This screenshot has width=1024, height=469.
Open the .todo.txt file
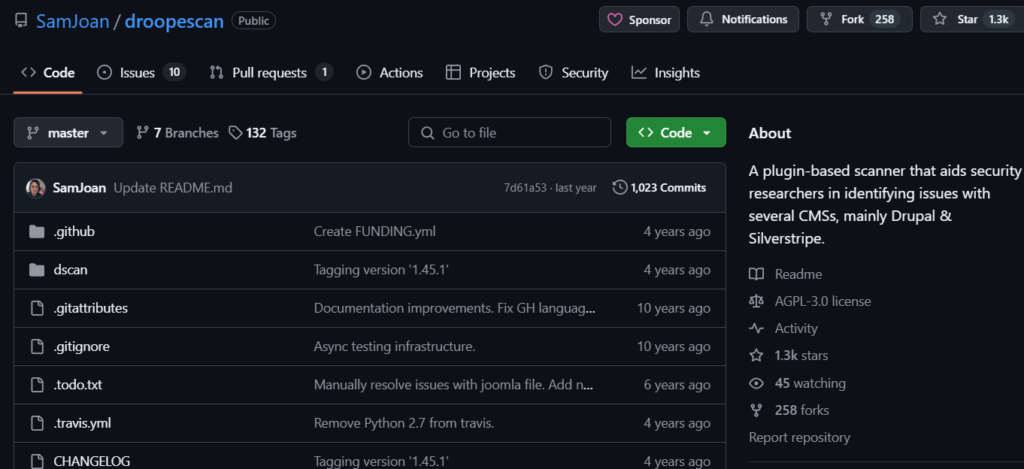click(x=78, y=385)
